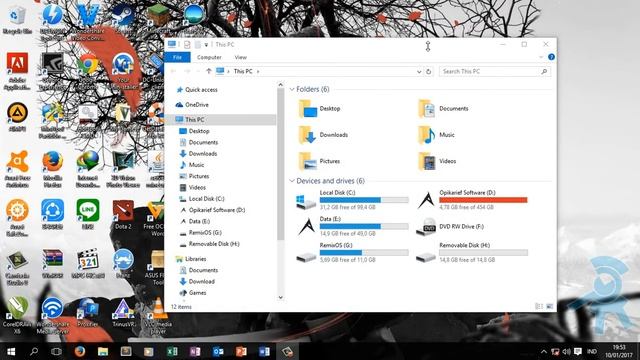640x360 pixels.
Task: Open Google Chrome desktop shortcut
Action: [x=88, y=71]
